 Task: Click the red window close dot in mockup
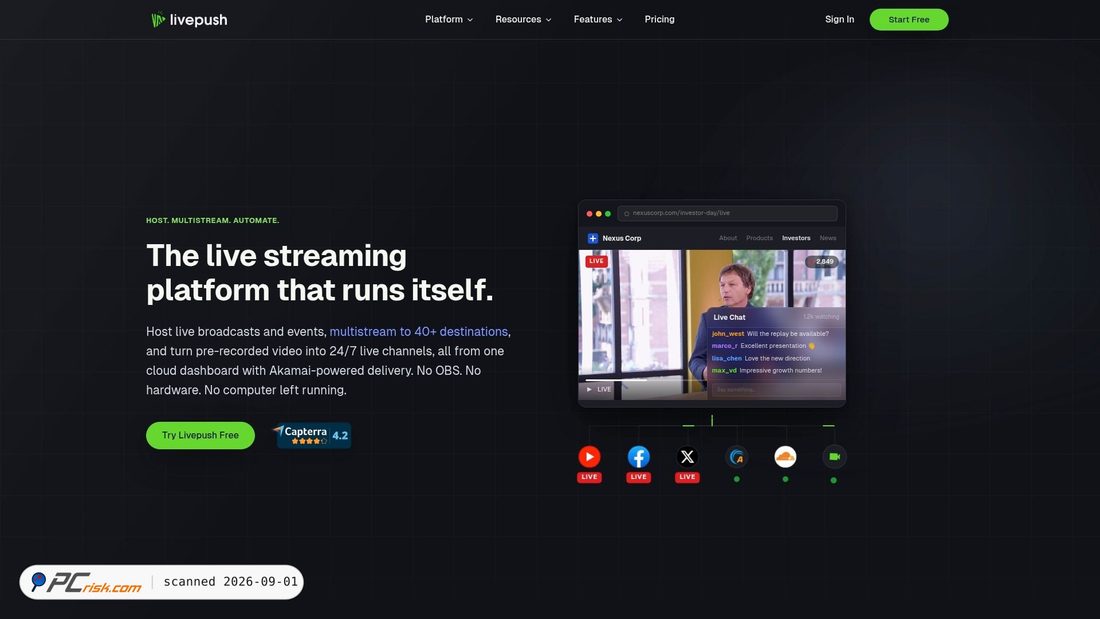[x=589, y=213]
